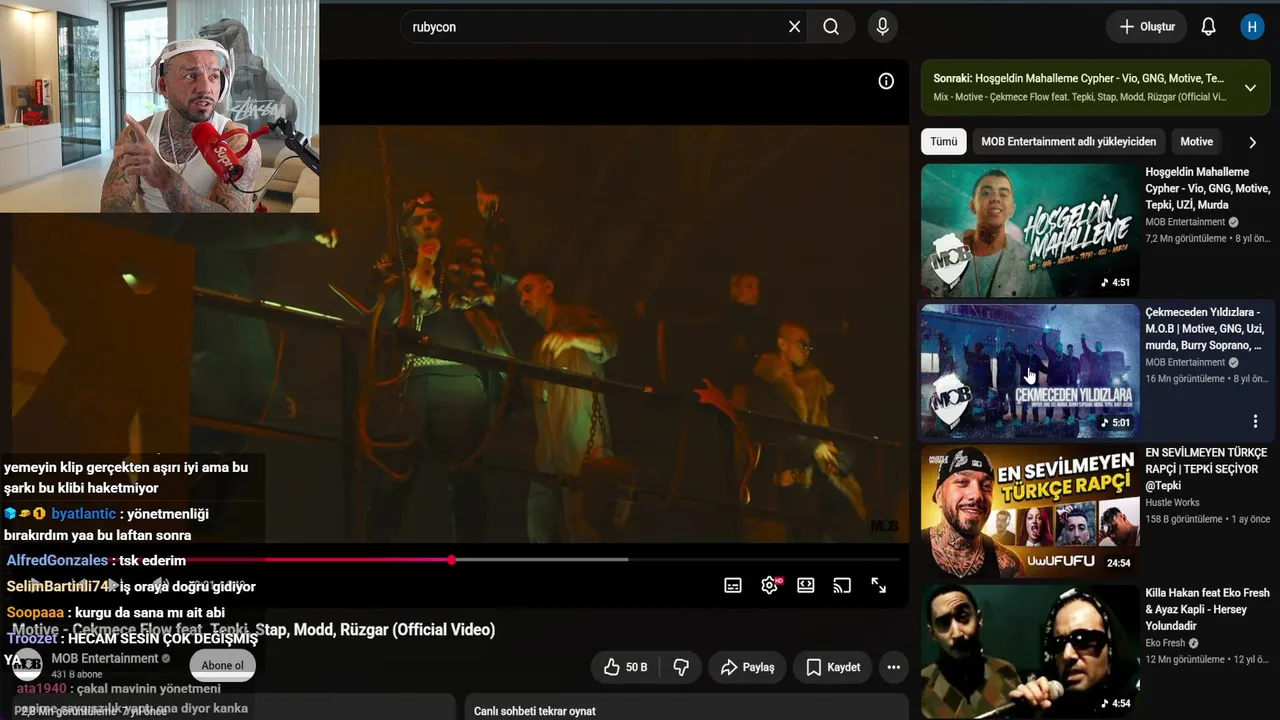Open the player settings gear
The image size is (1280, 720).
pos(769,586)
